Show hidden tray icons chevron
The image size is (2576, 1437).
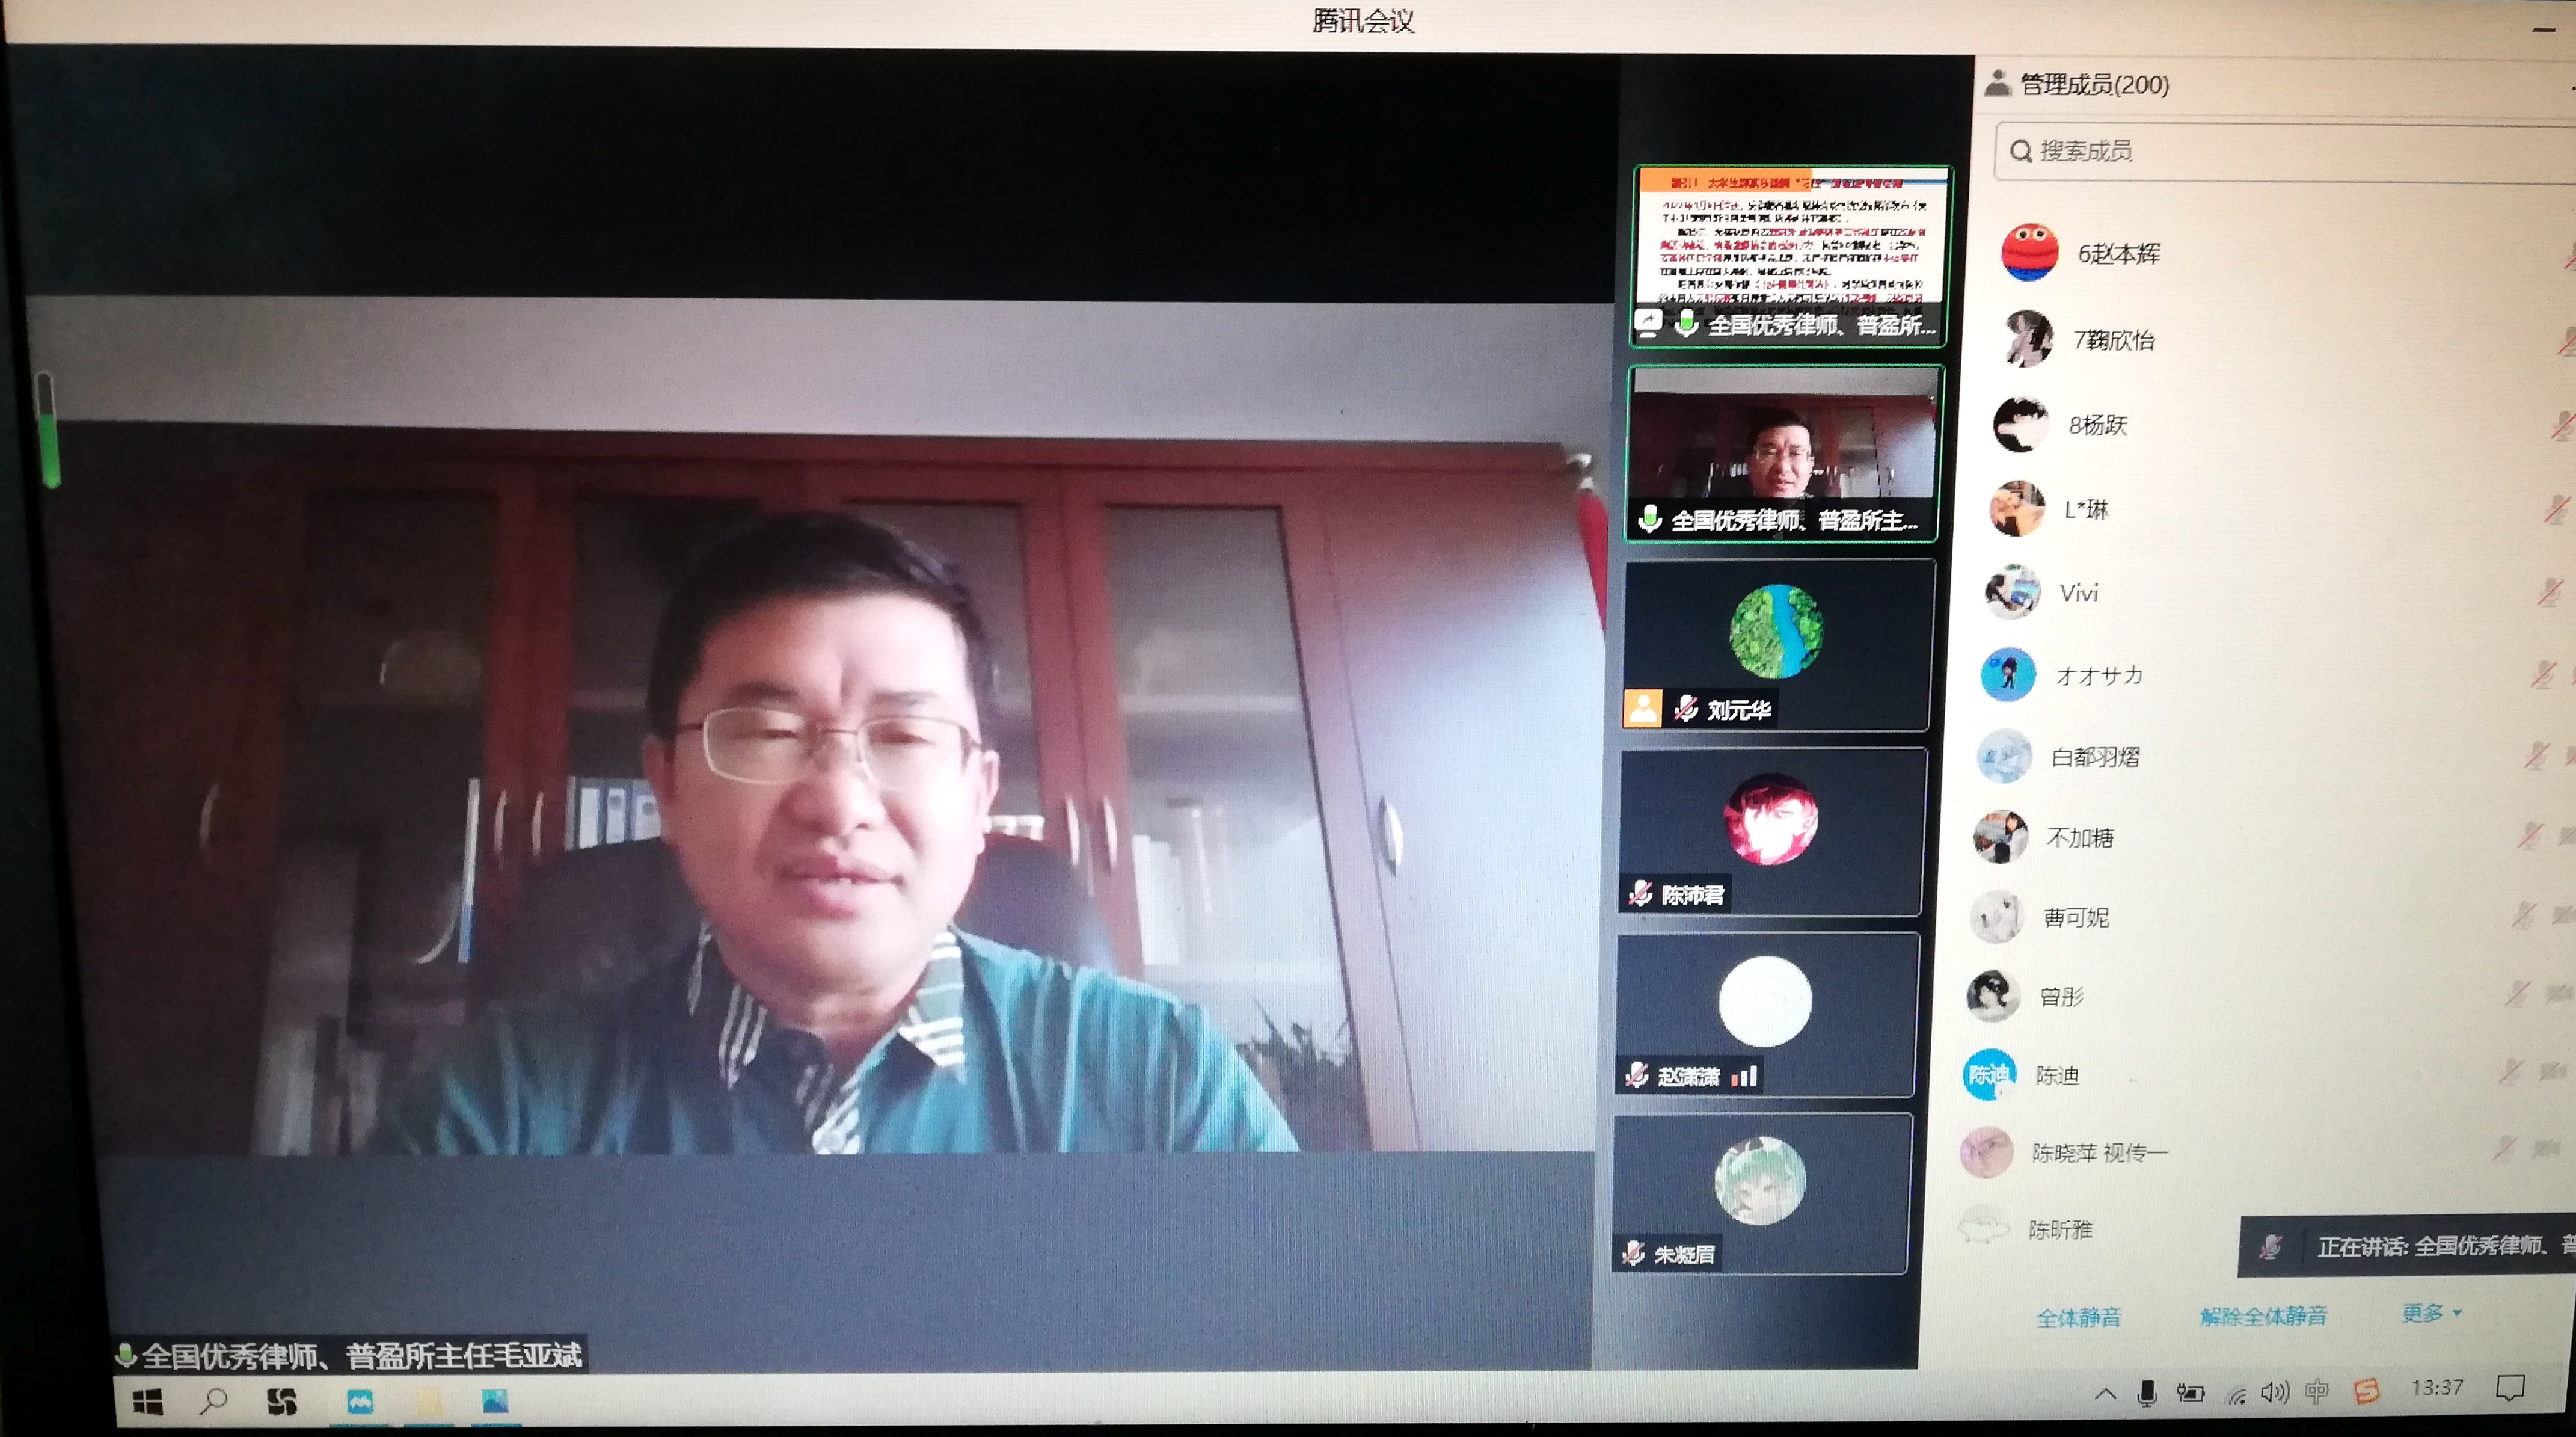(2104, 1394)
